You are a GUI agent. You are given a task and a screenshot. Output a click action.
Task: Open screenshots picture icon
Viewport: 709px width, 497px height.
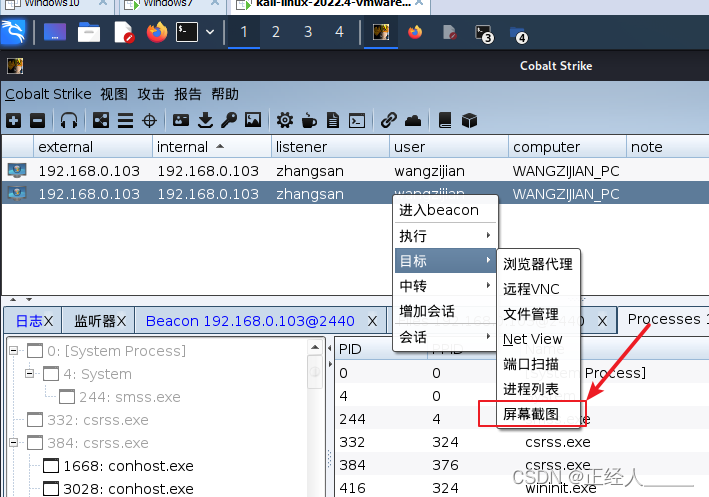[253, 120]
